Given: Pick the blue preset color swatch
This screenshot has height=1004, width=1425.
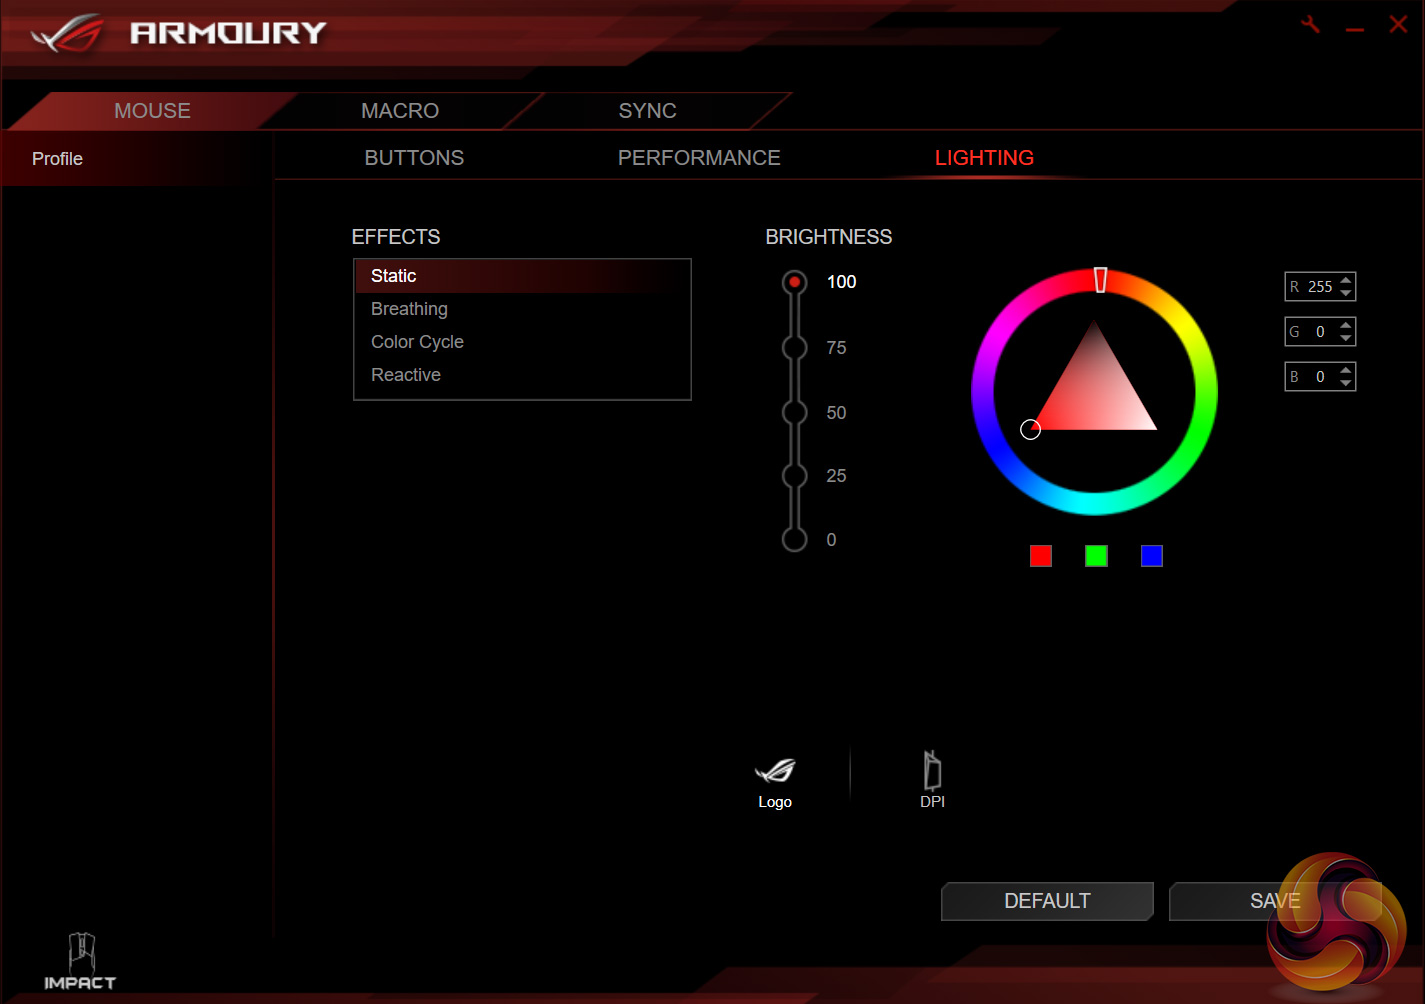Looking at the screenshot, I should click(1152, 556).
